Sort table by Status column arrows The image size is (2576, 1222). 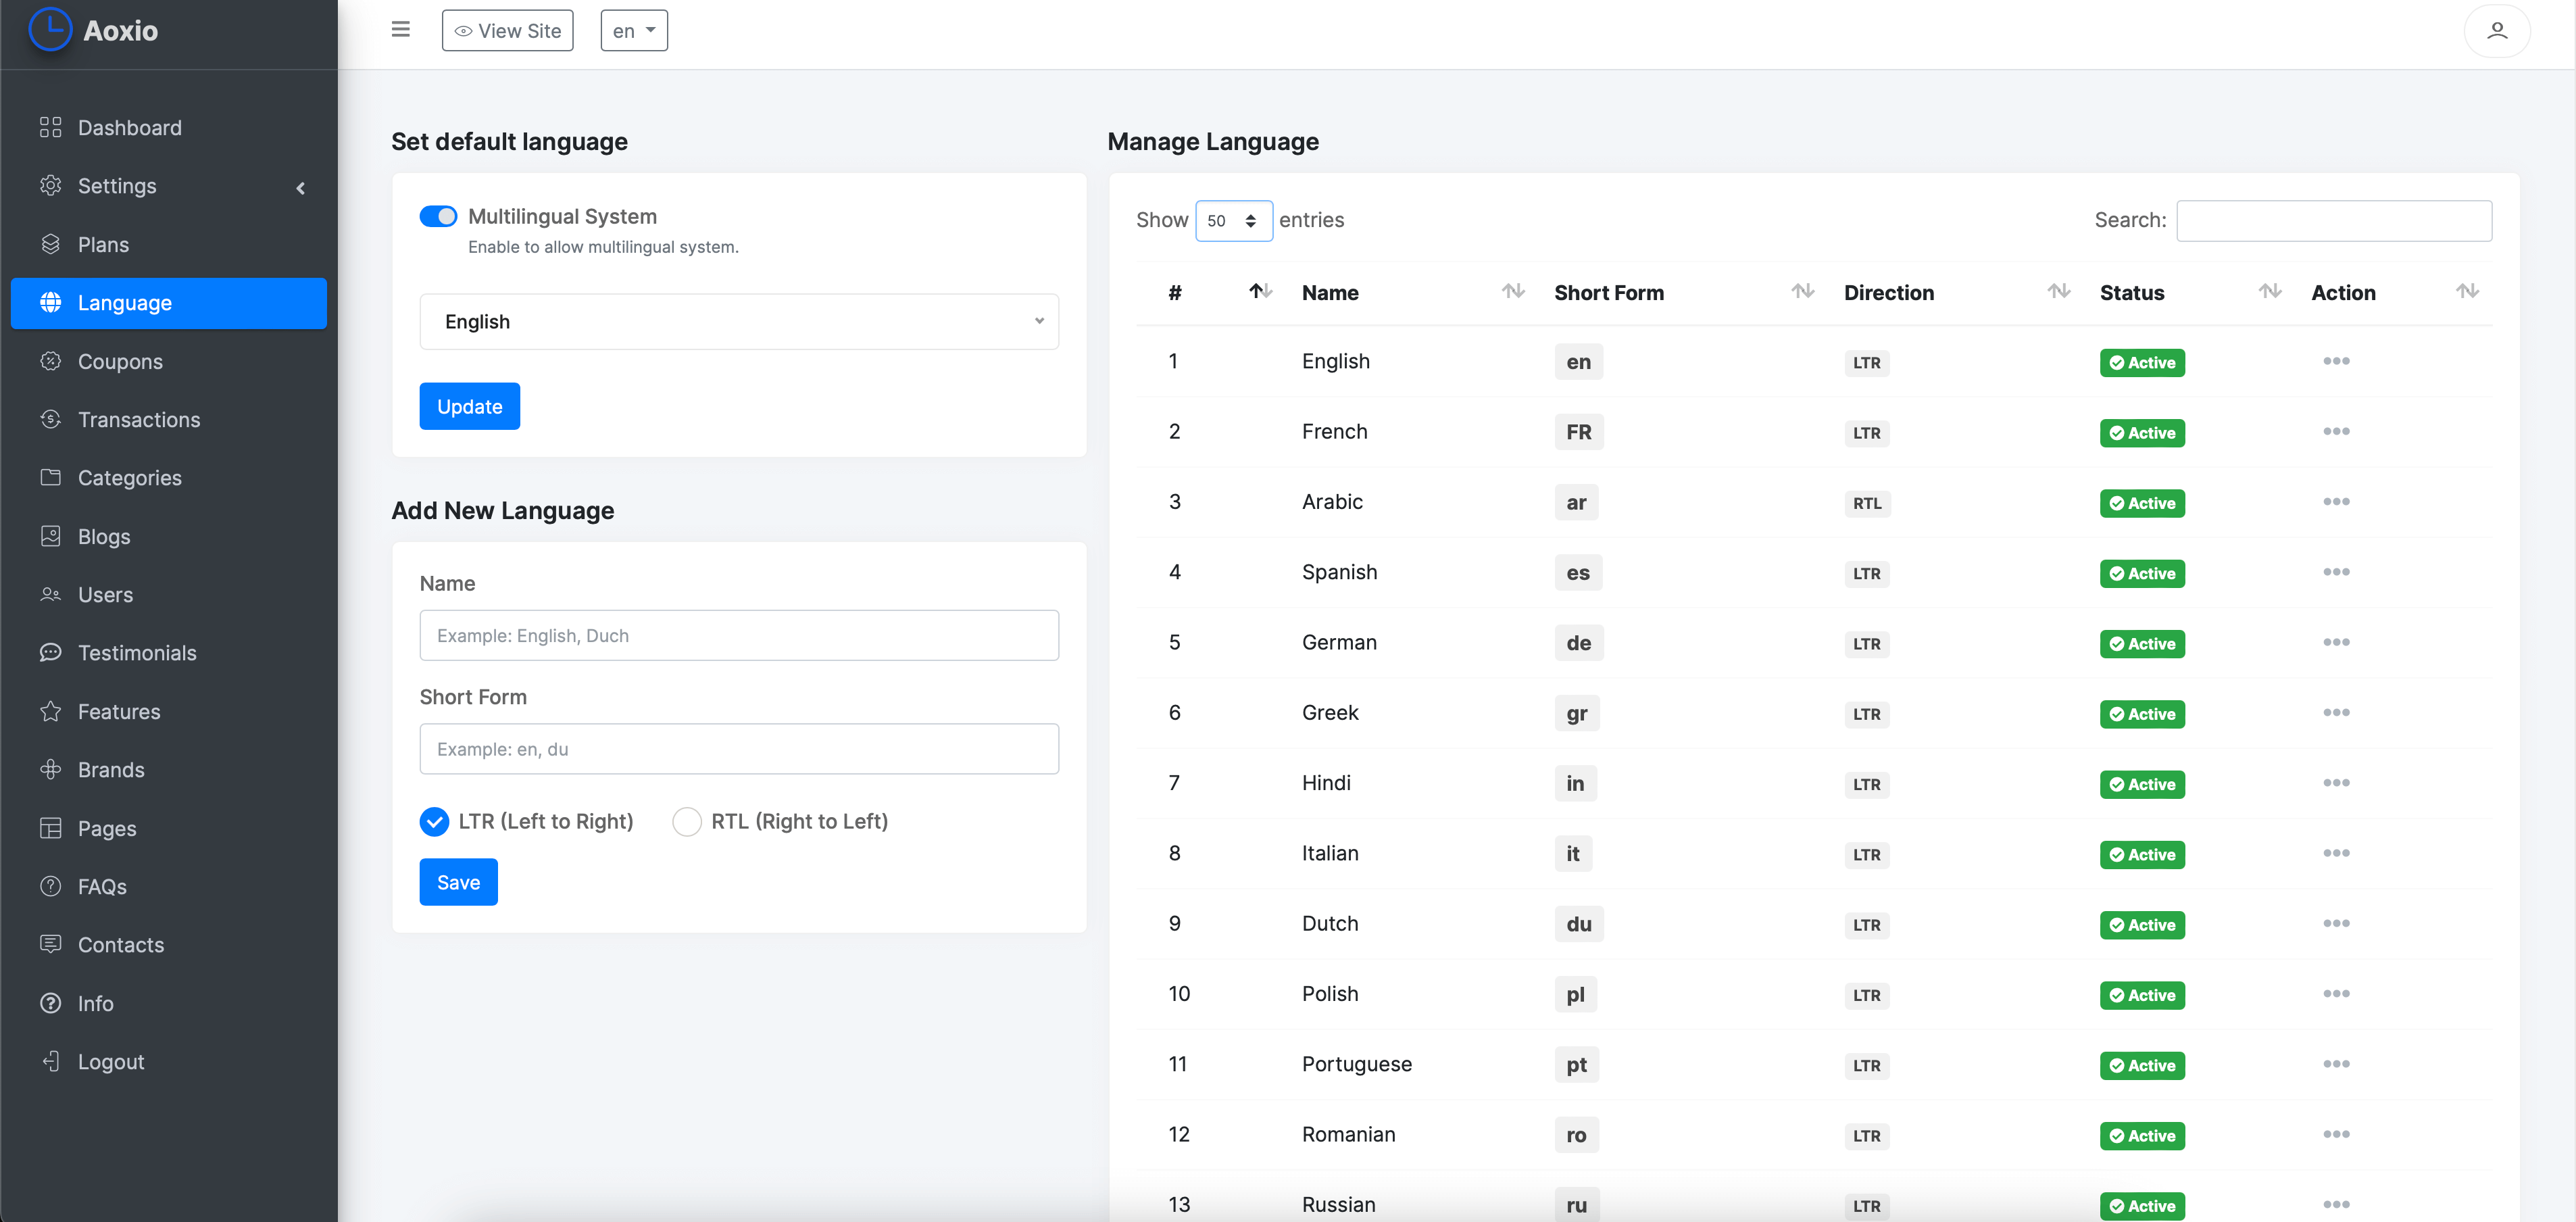[x=2269, y=291]
